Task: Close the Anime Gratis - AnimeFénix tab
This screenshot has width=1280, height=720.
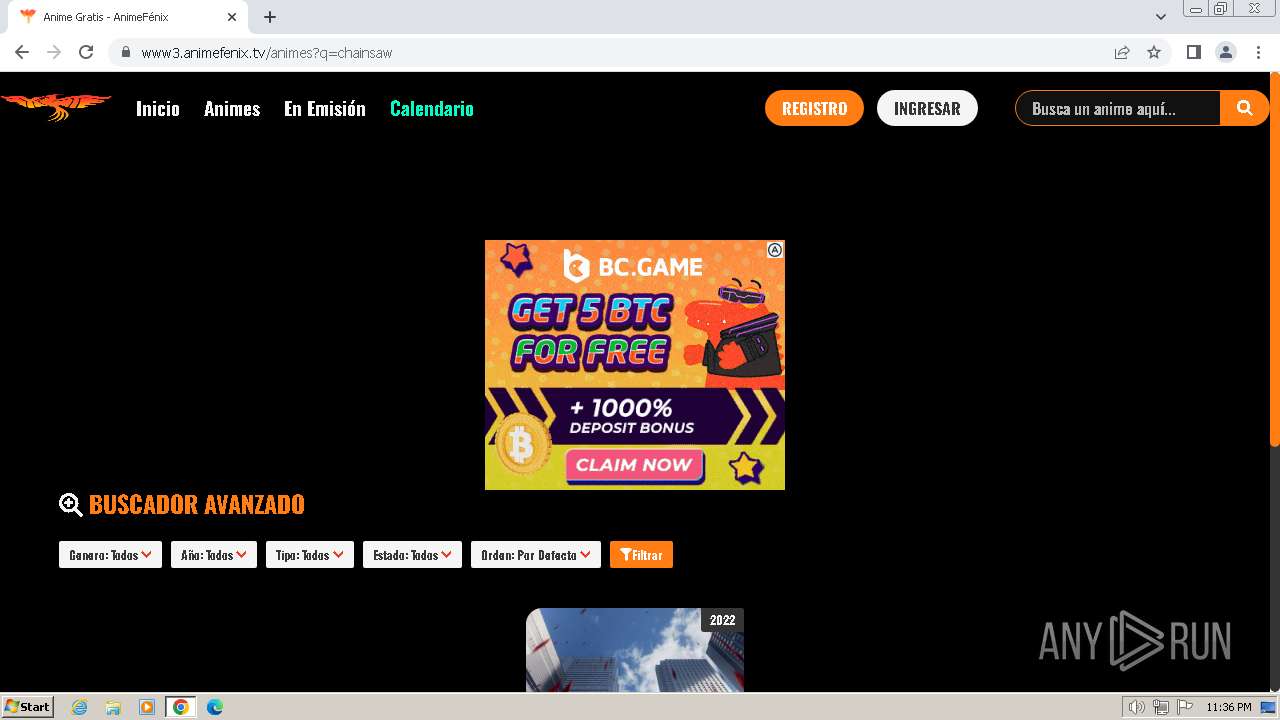Action: 232,17
